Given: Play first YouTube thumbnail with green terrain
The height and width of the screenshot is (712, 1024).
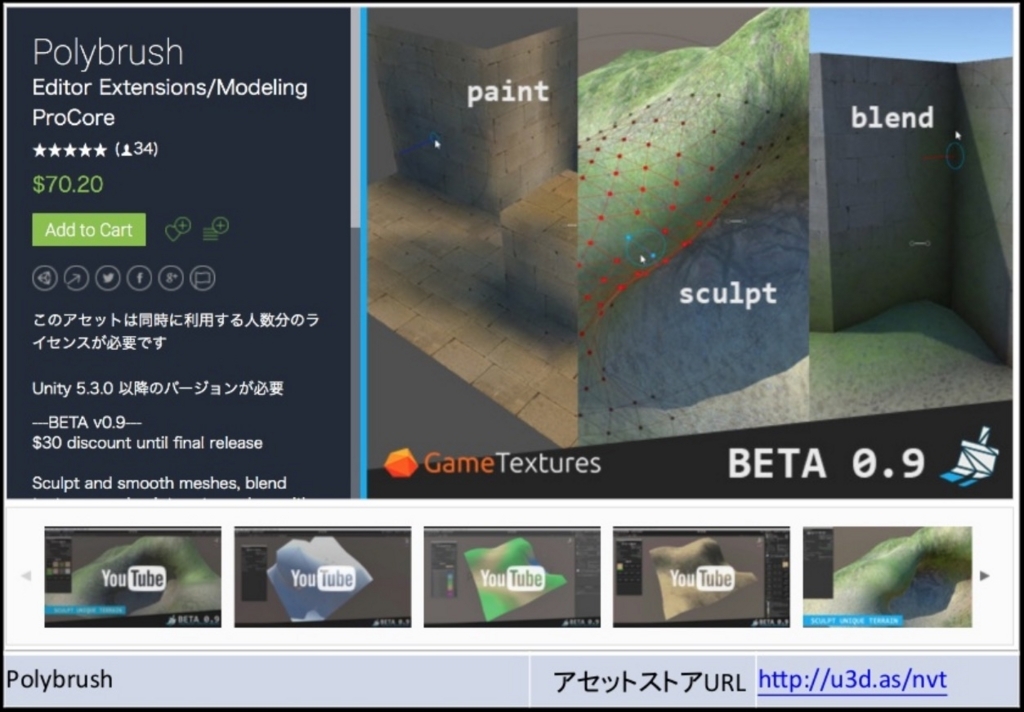Looking at the screenshot, I should (133, 577).
